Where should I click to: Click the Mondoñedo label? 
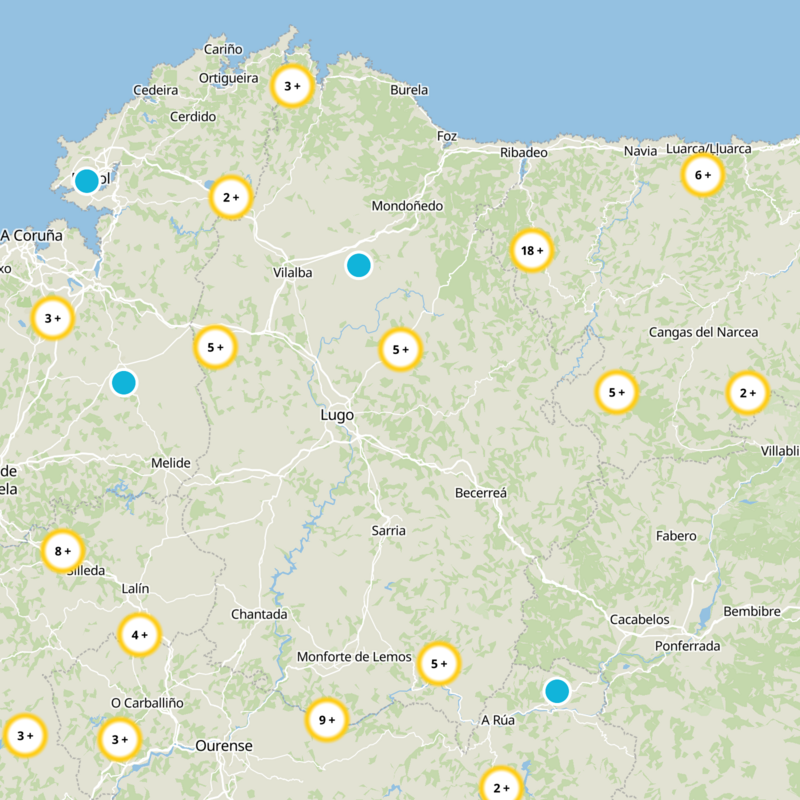[407, 206]
